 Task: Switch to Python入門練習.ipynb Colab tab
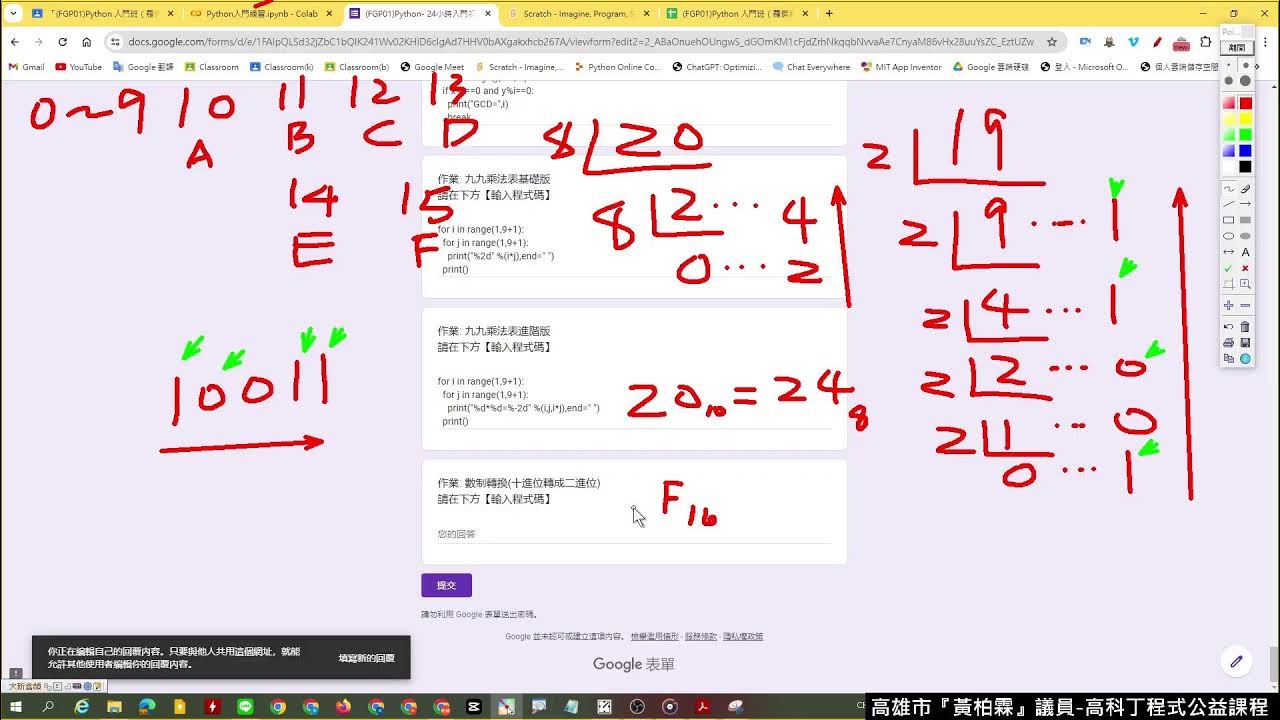click(x=262, y=13)
